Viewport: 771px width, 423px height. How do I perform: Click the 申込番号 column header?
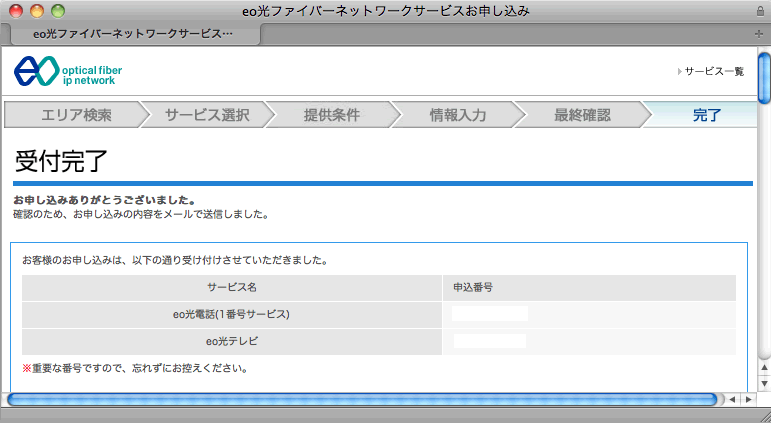click(x=590, y=287)
